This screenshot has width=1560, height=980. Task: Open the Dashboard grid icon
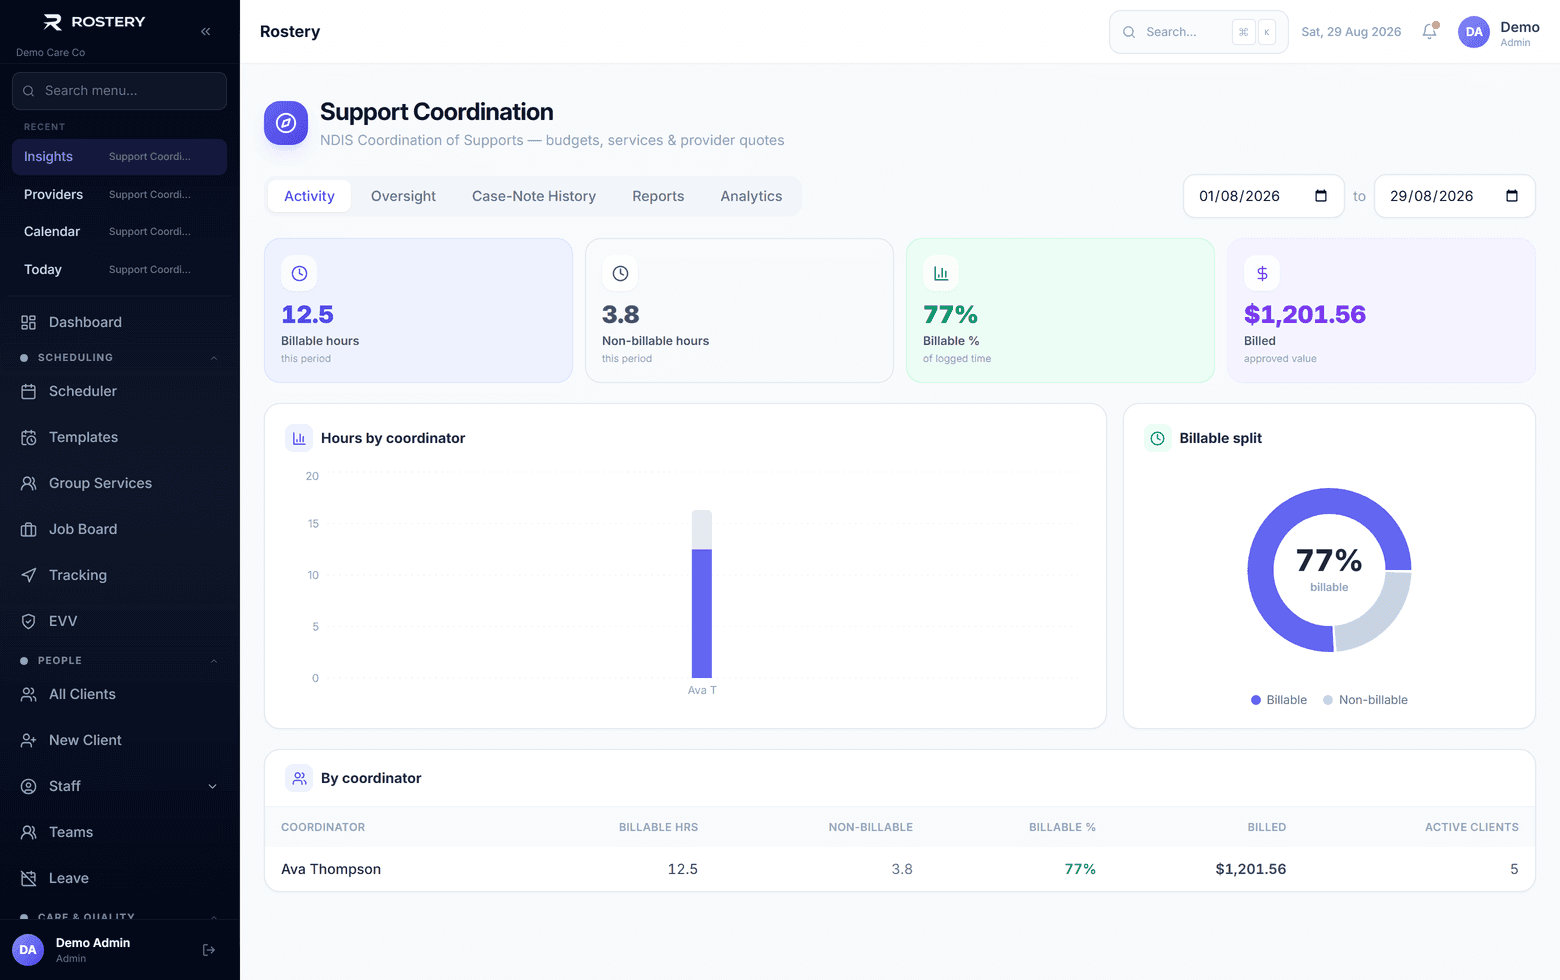pos(29,322)
